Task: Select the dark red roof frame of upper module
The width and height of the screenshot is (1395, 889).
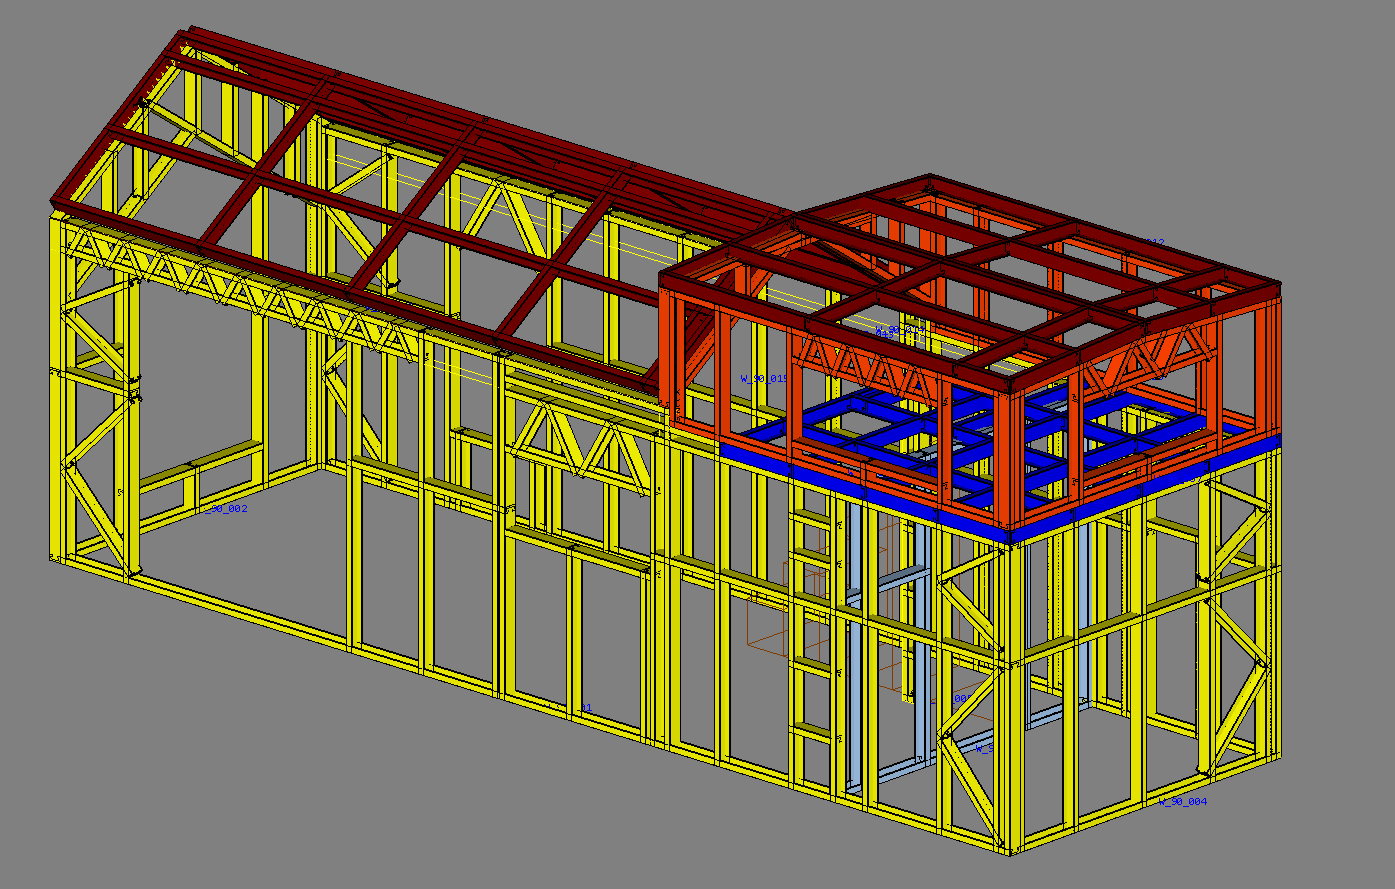Action: (1000, 260)
